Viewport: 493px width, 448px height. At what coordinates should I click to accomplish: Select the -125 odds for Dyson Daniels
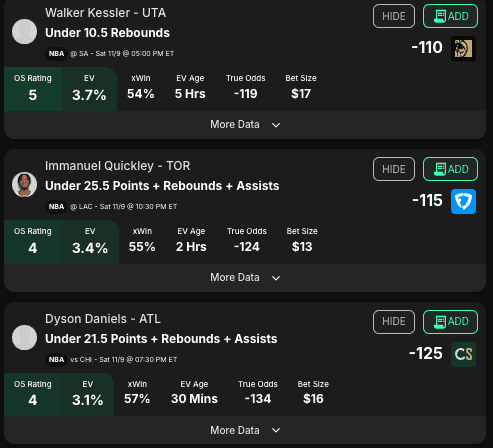pos(426,354)
